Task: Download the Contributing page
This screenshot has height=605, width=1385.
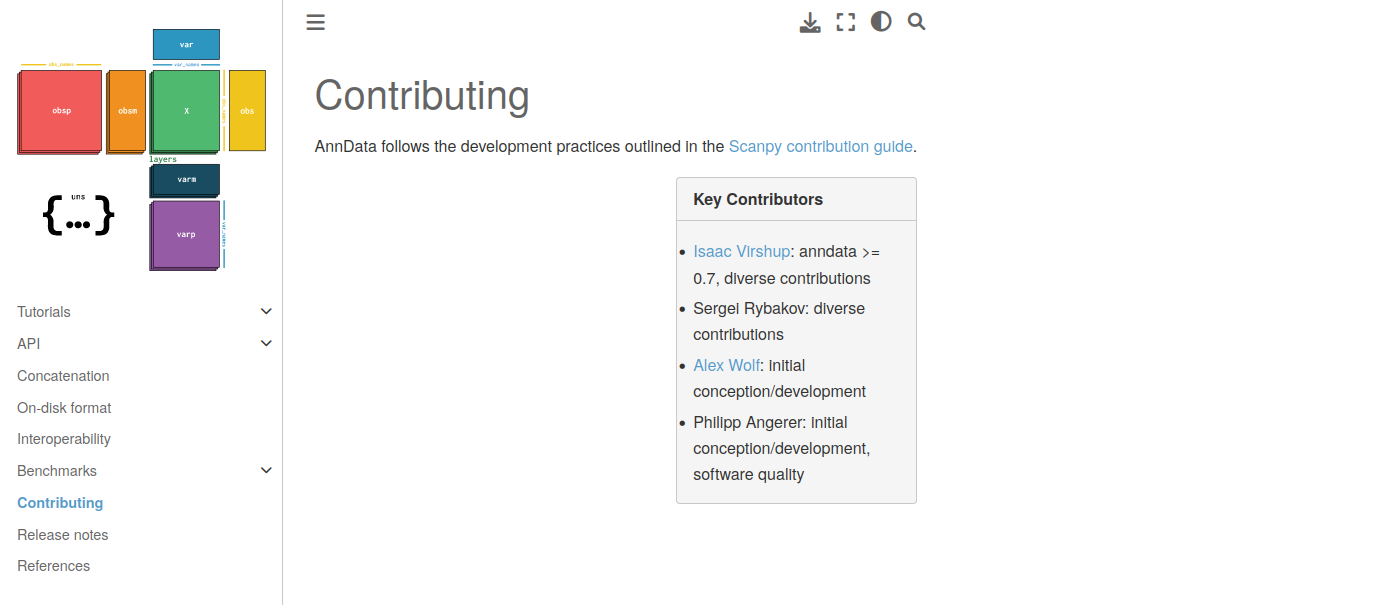Action: coord(810,22)
